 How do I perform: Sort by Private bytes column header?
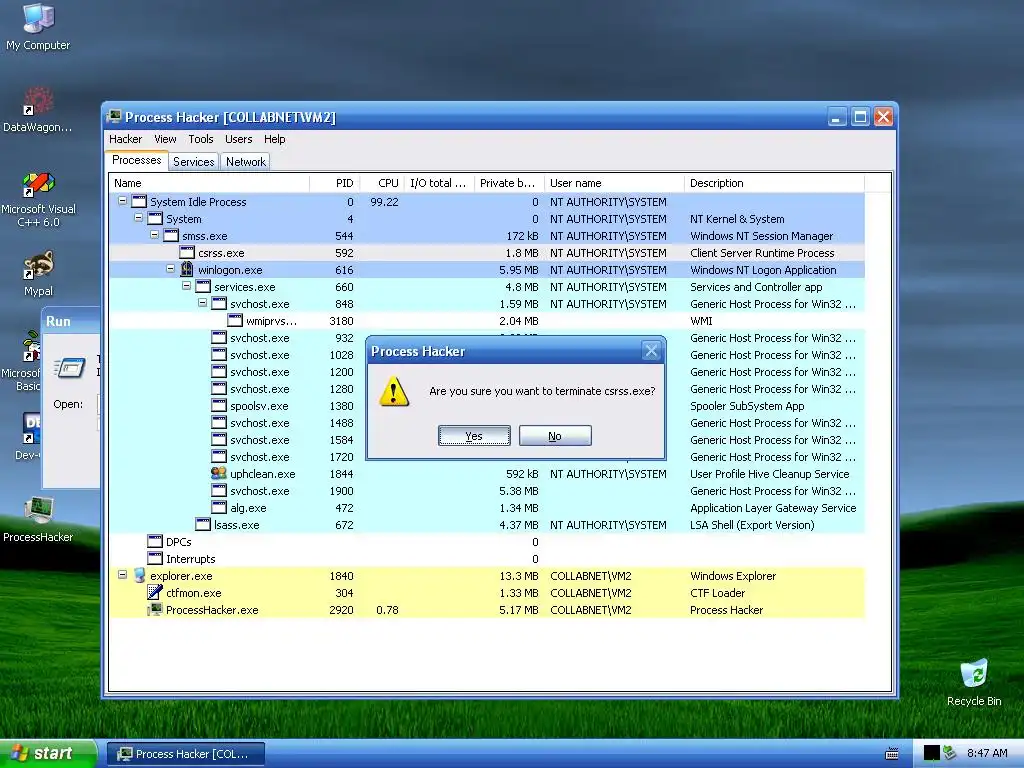pyautogui.click(x=509, y=183)
